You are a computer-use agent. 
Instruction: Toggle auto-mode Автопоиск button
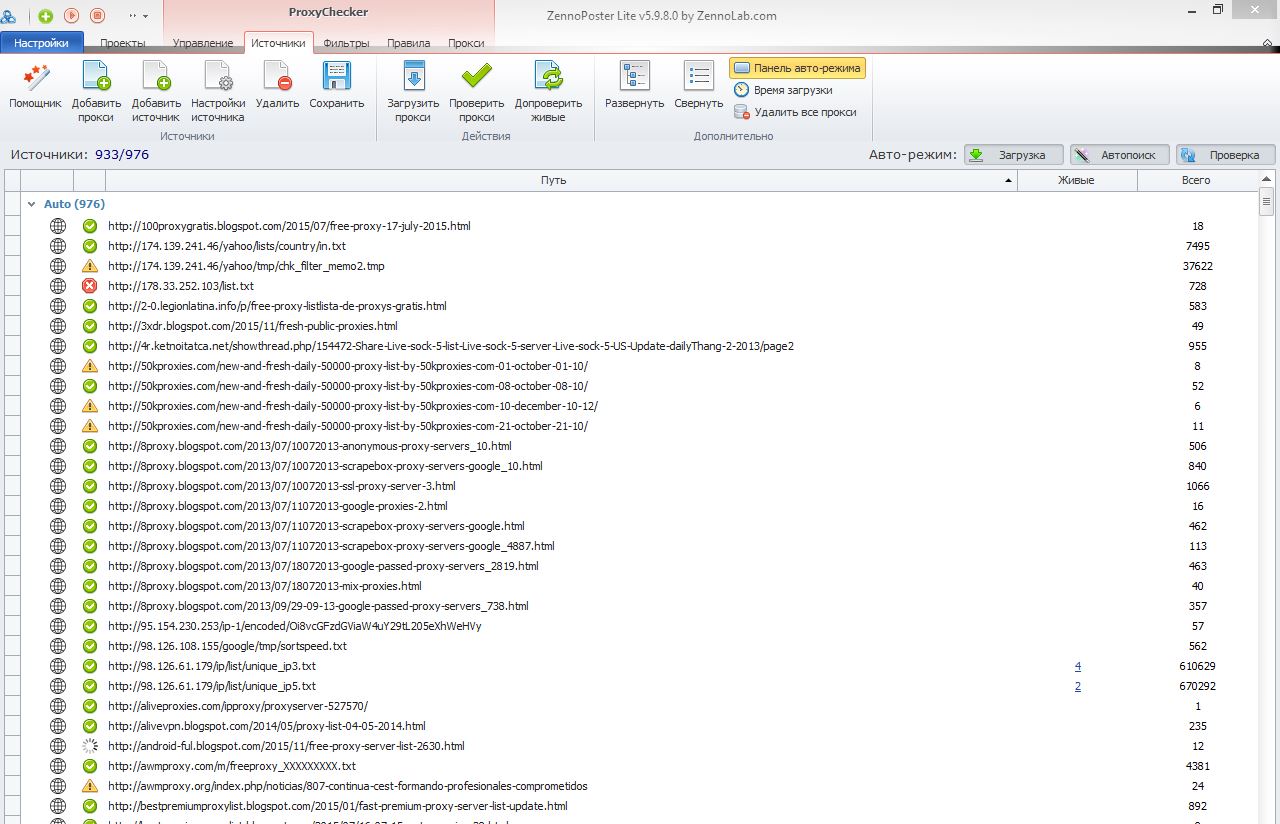coord(1119,155)
